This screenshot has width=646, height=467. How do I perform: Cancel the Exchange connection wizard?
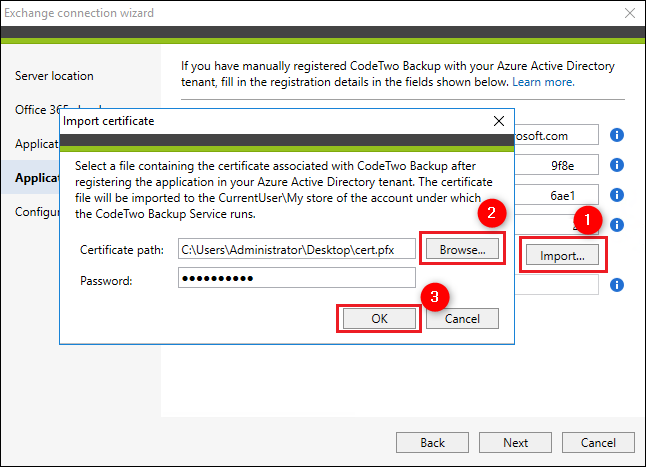click(598, 443)
